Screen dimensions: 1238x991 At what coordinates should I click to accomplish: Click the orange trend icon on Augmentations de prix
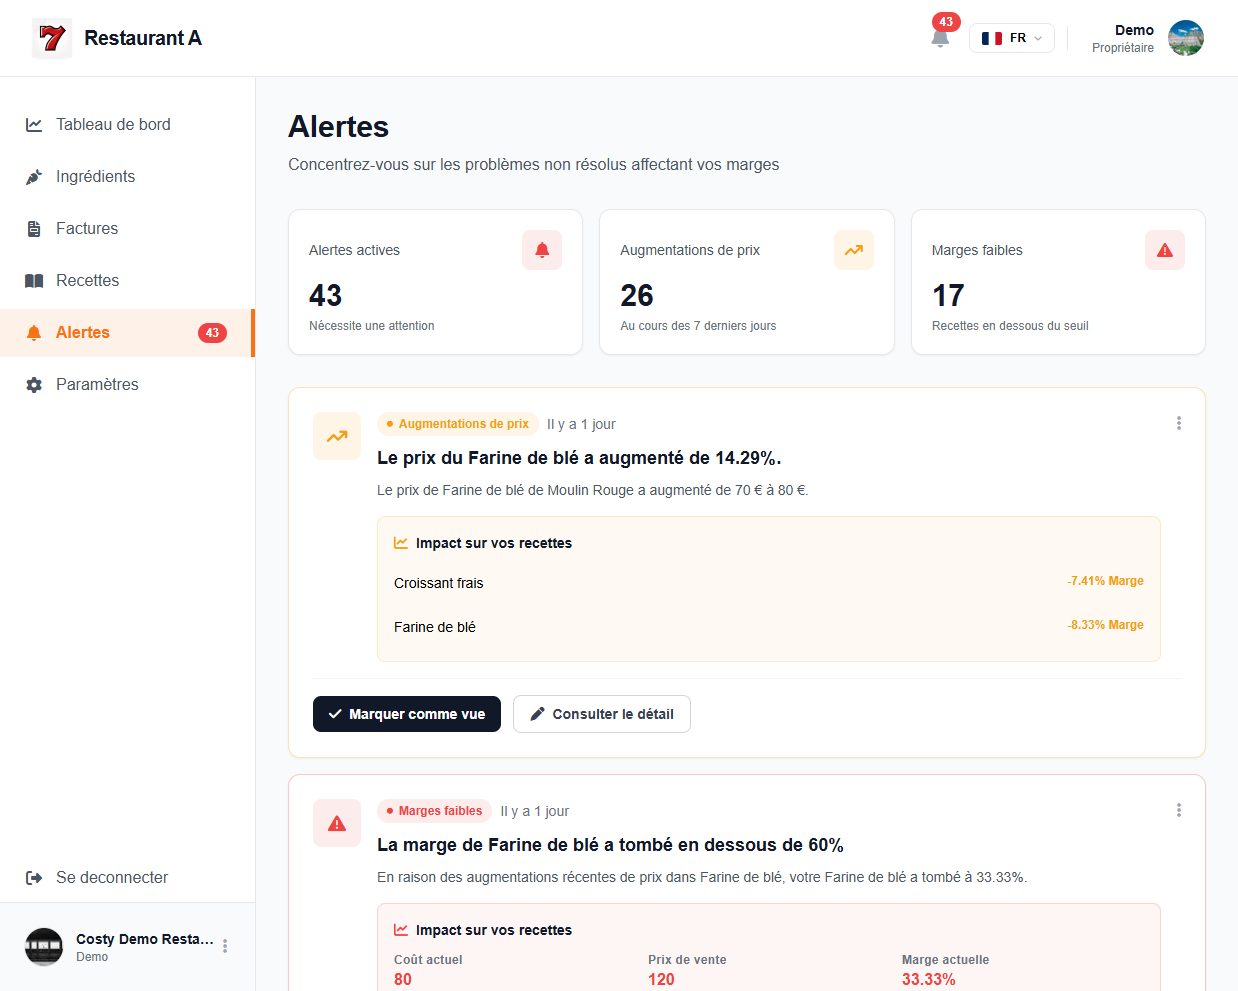[853, 250]
